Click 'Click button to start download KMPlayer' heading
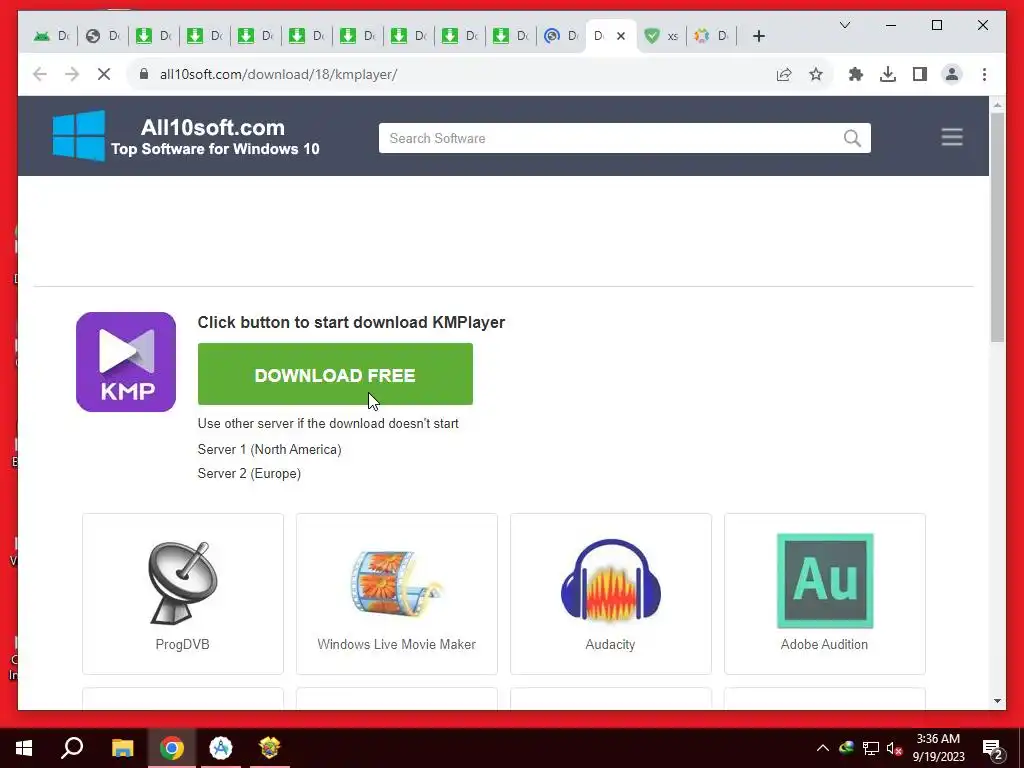Screen dimensions: 1024x768 (351, 322)
